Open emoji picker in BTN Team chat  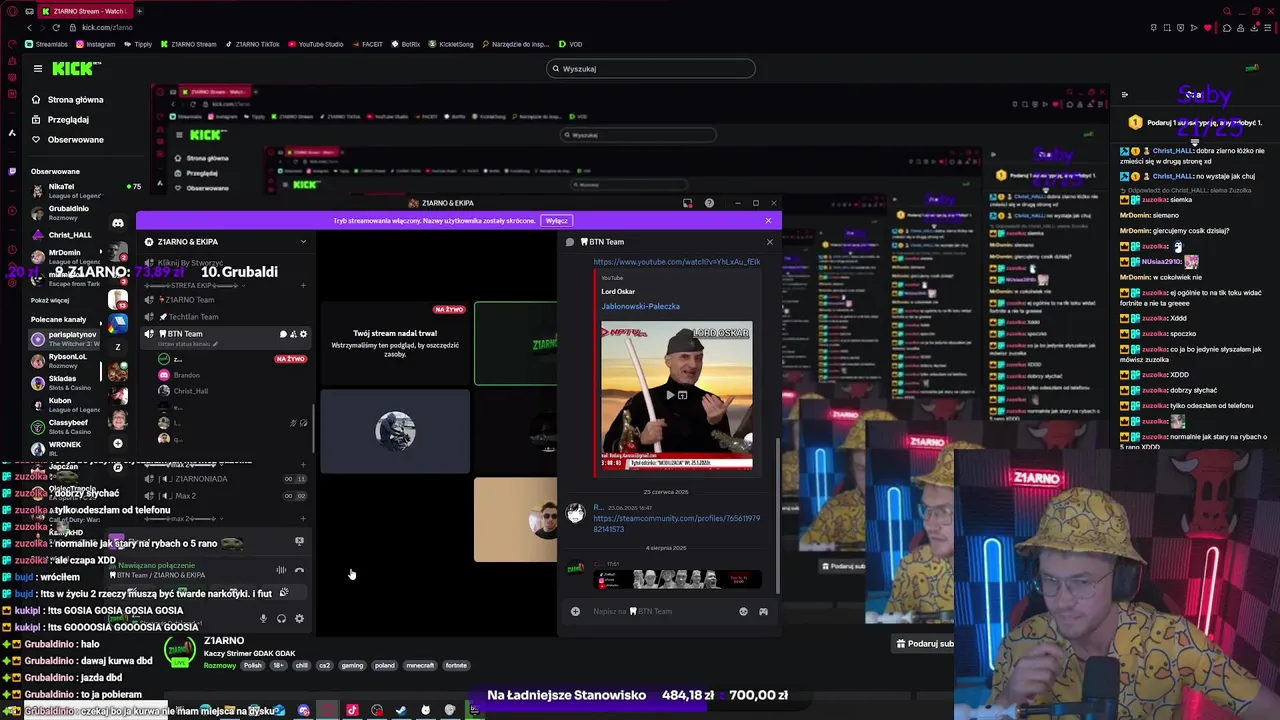pyautogui.click(x=743, y=611)
